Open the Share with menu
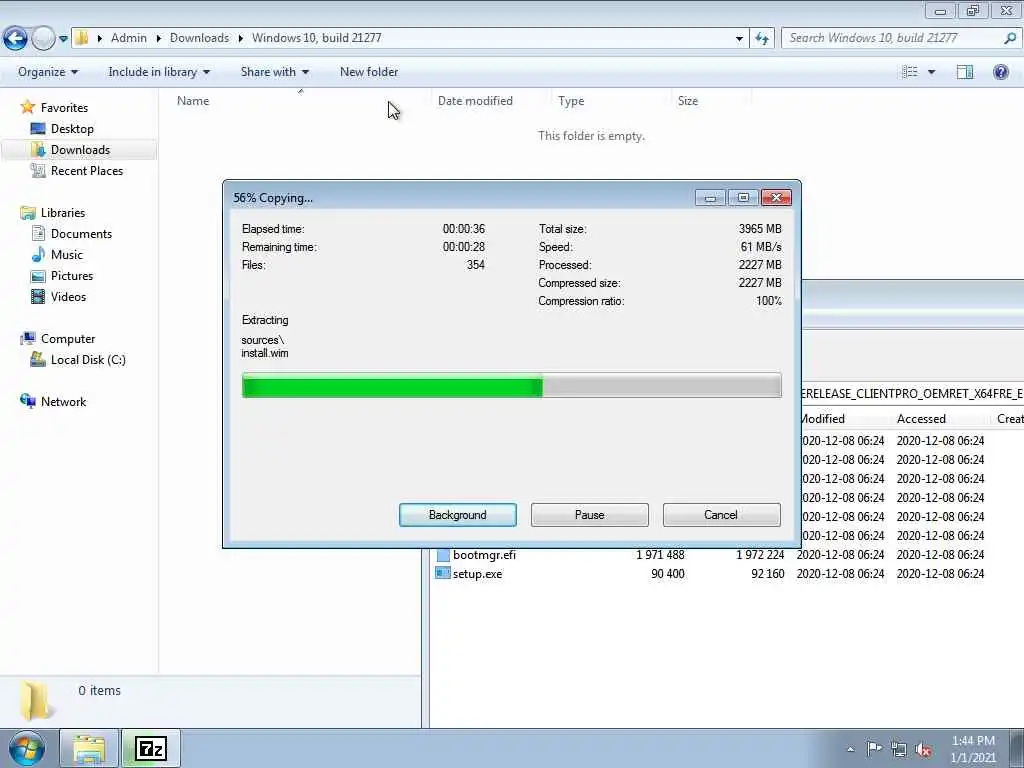 [x=274, y=72]
